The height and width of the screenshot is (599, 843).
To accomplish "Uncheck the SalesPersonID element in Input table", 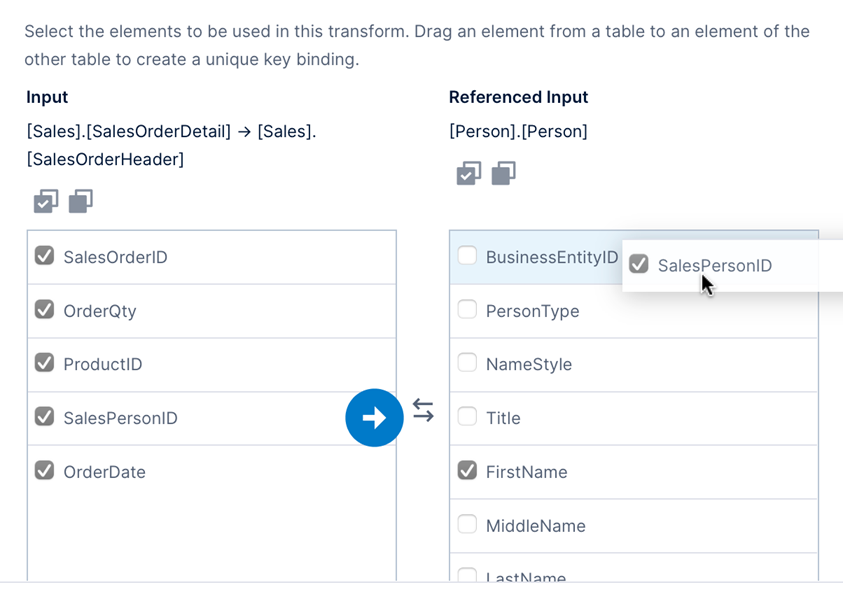I will tap(44, 418).
